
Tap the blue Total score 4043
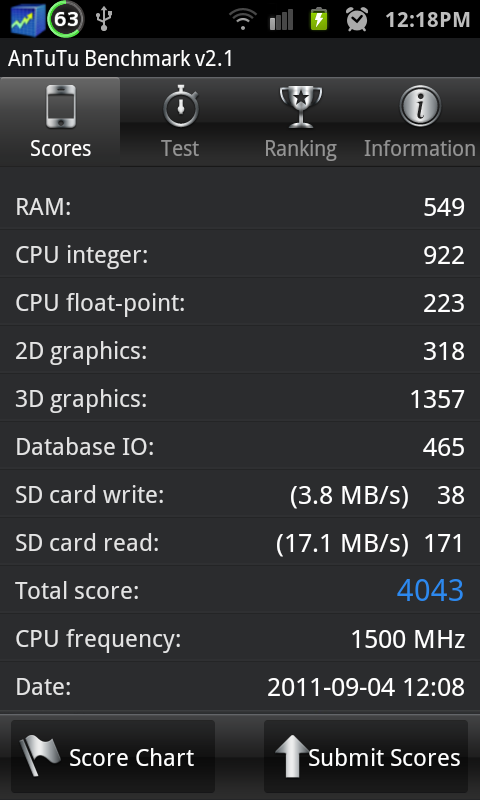tap(430, 590)
